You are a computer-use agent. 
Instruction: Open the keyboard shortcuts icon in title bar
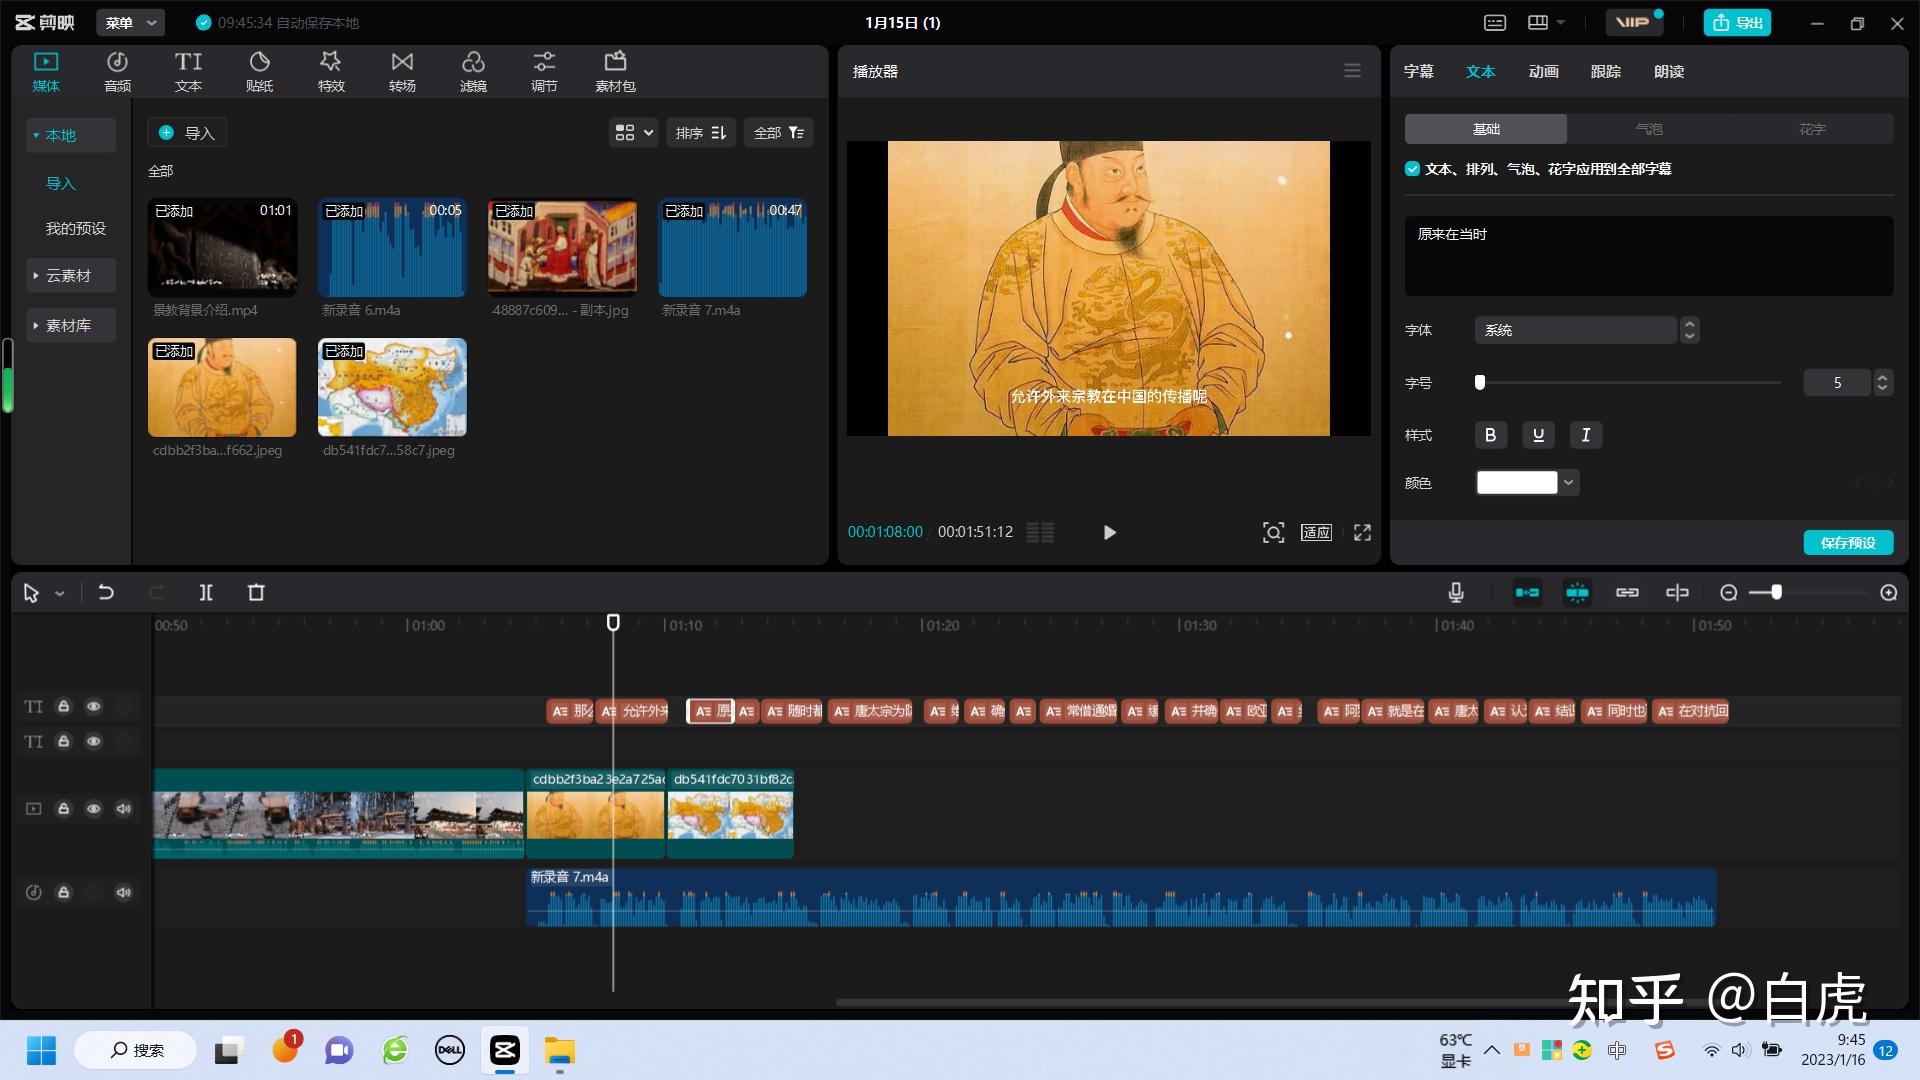(x=1495, y=22)
